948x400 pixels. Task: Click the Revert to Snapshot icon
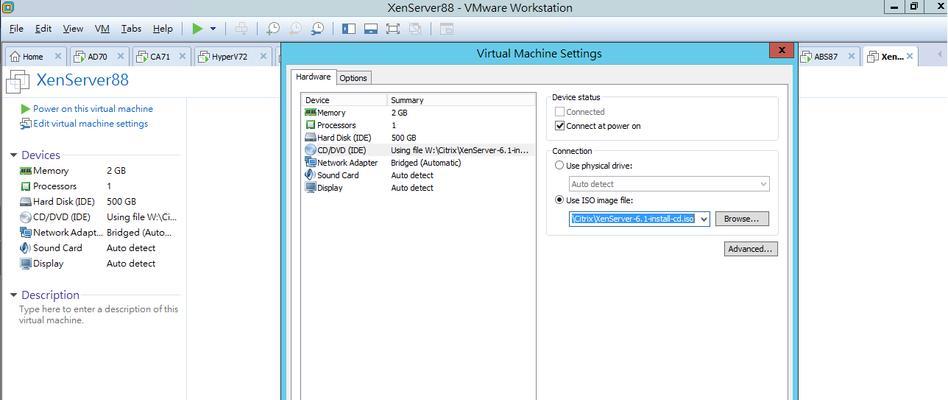pyautogui.click(x=296, y=28)
